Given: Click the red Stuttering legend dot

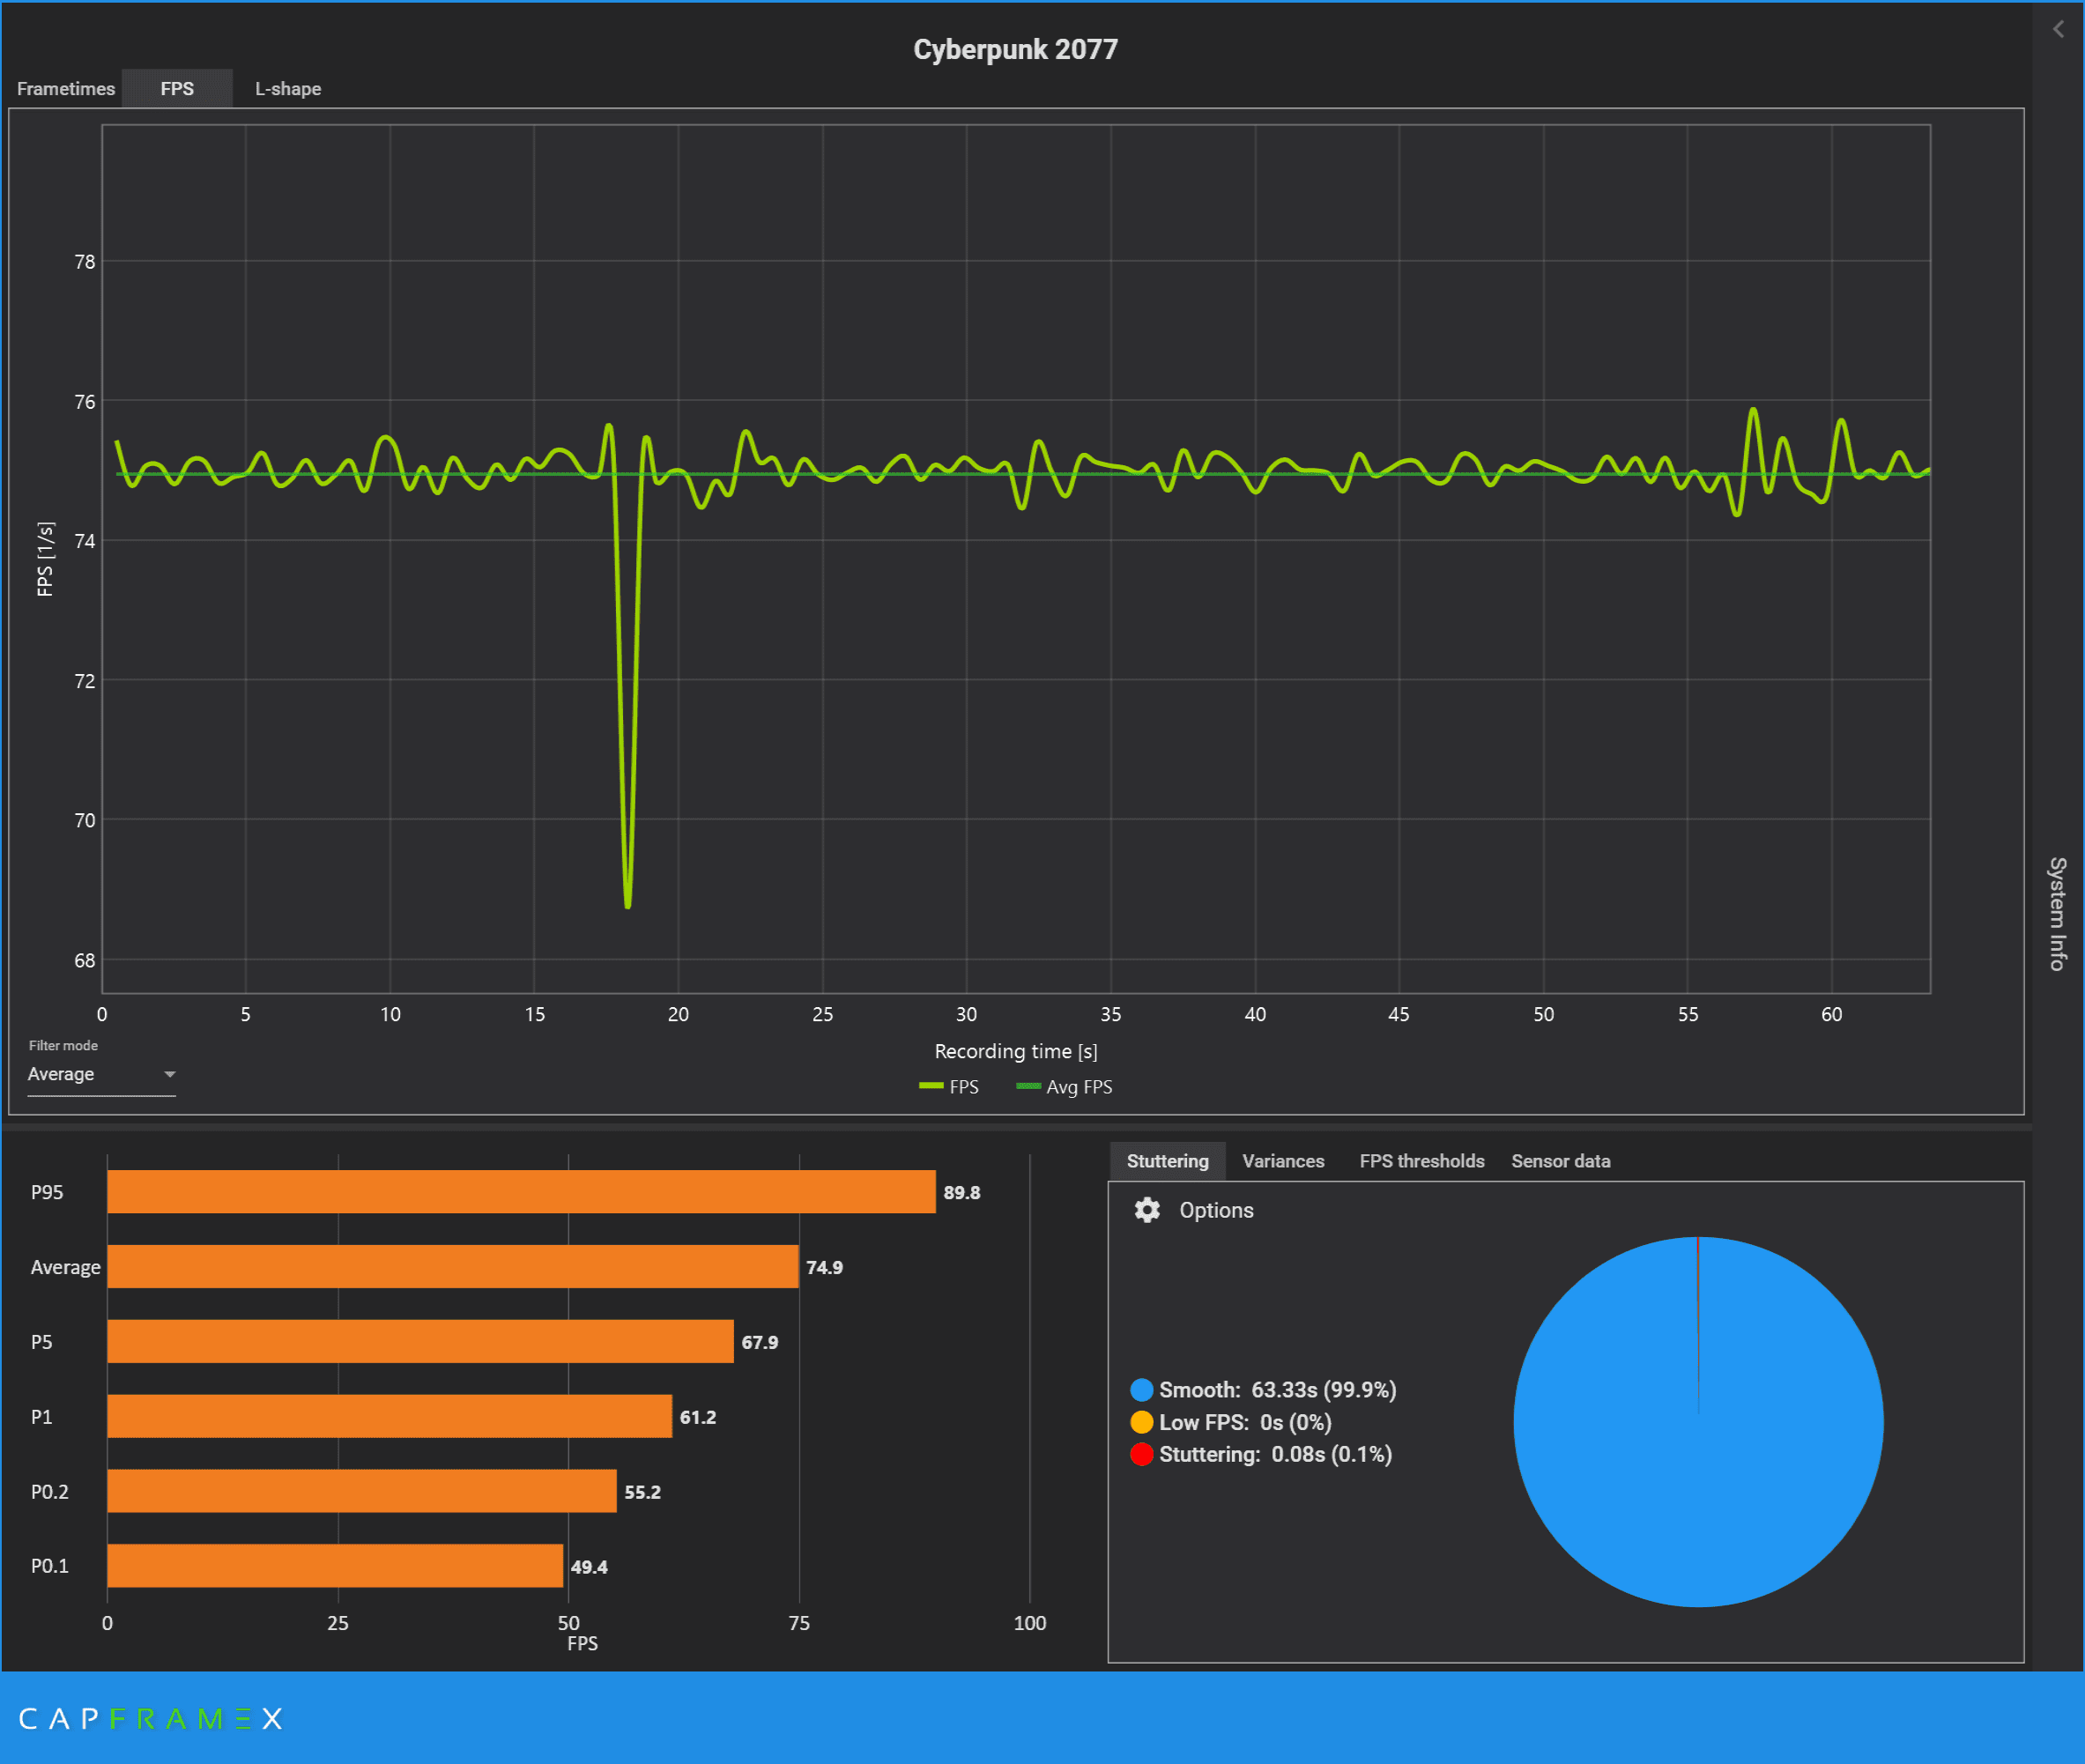Looking at the screenshot, I should [1141, 1454].
